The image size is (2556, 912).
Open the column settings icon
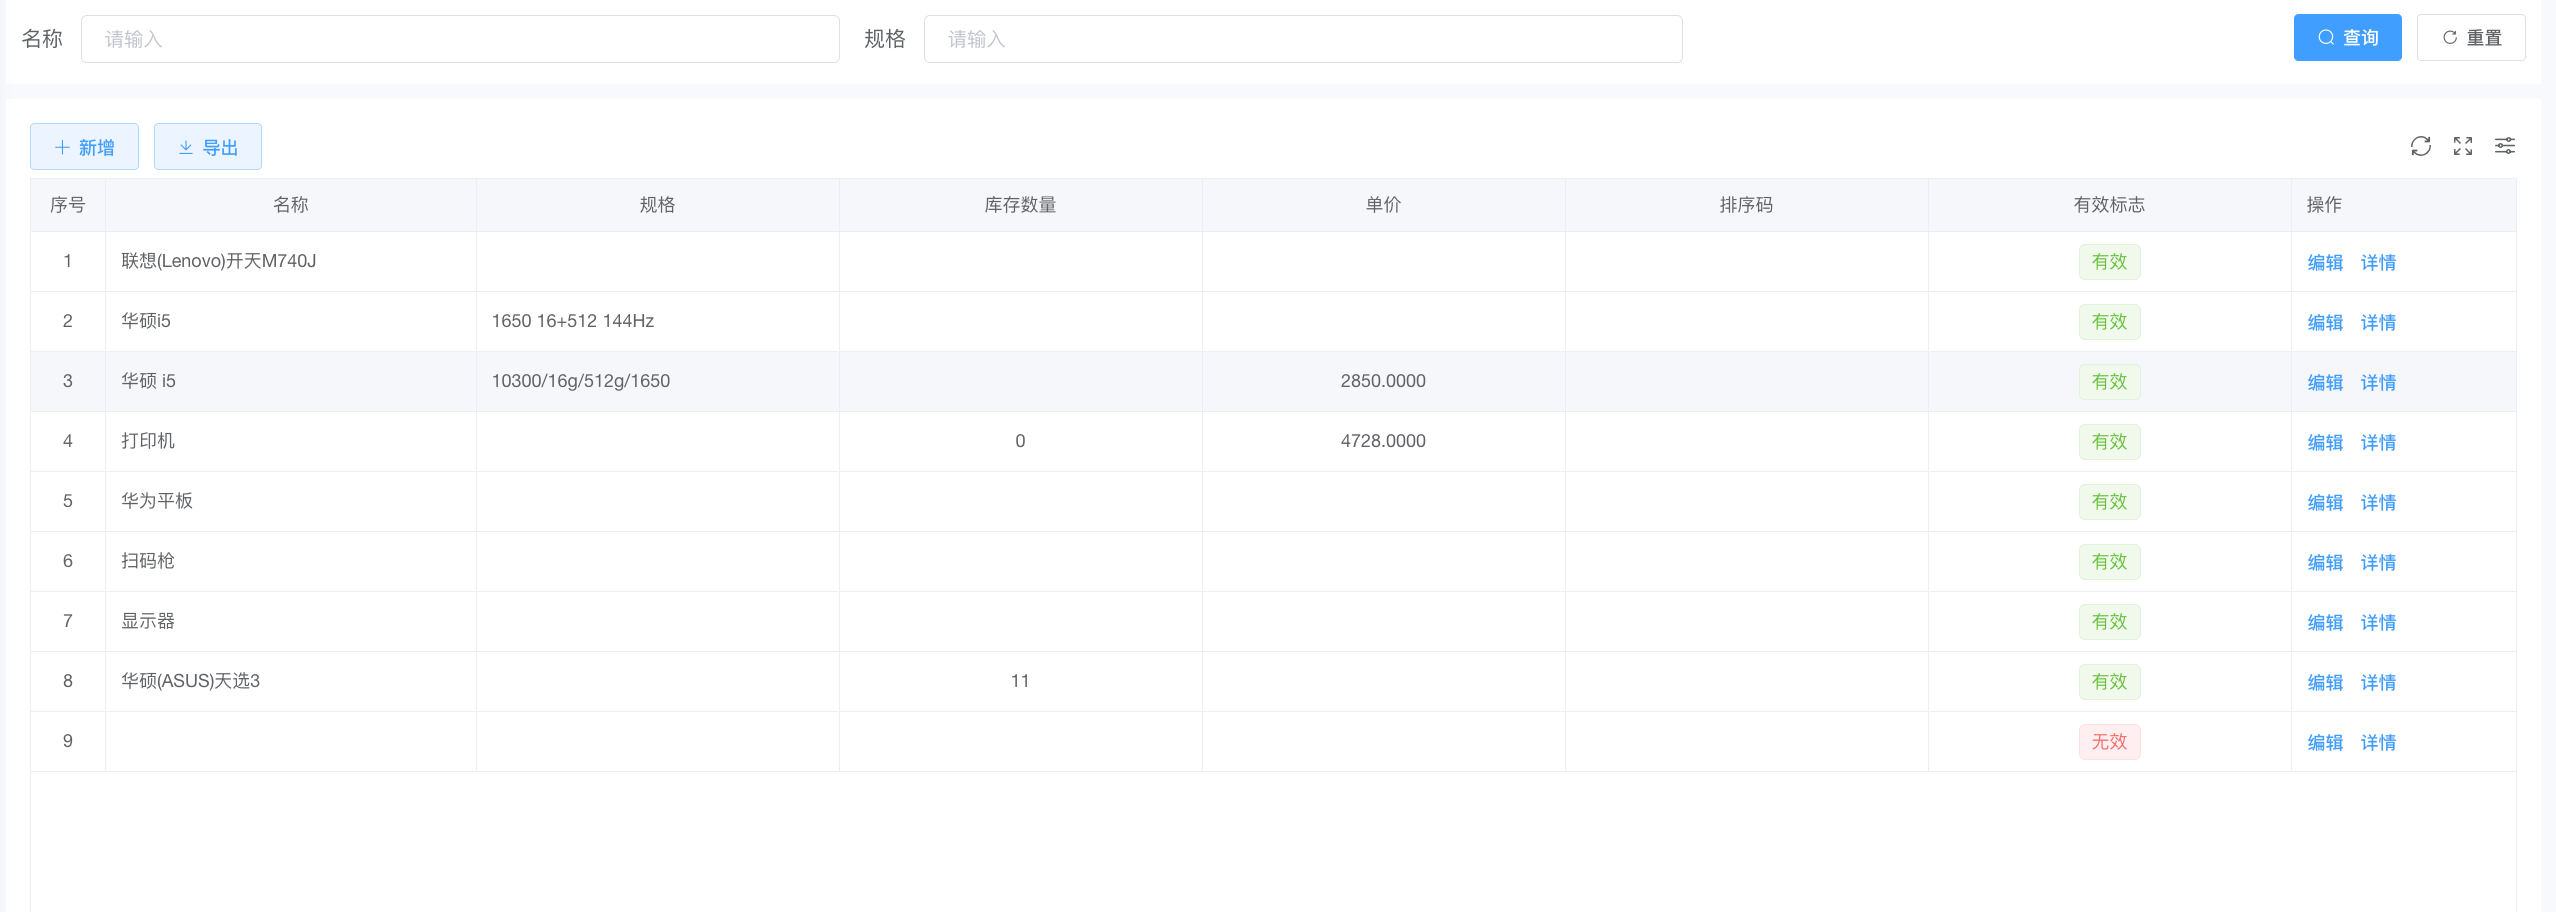[2504, 147]
